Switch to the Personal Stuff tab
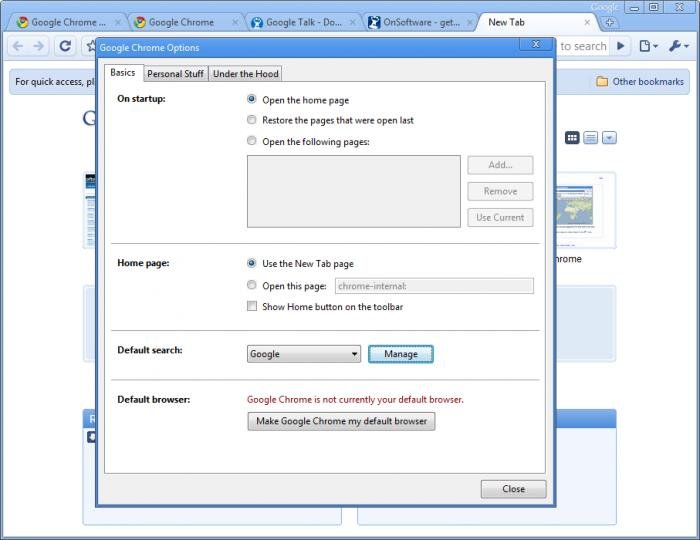The height and width of the screenshot is (540, 700). point(175,74)
